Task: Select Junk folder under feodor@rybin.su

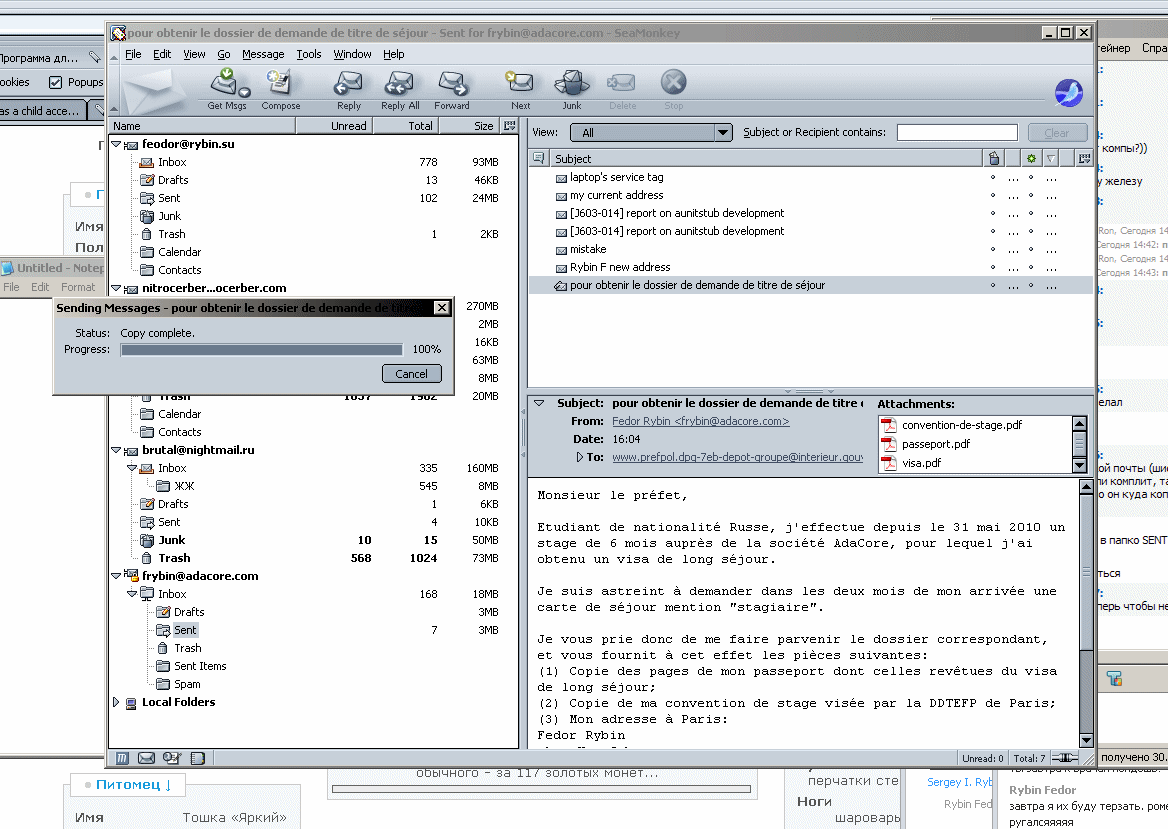Action: pos(169,216)
